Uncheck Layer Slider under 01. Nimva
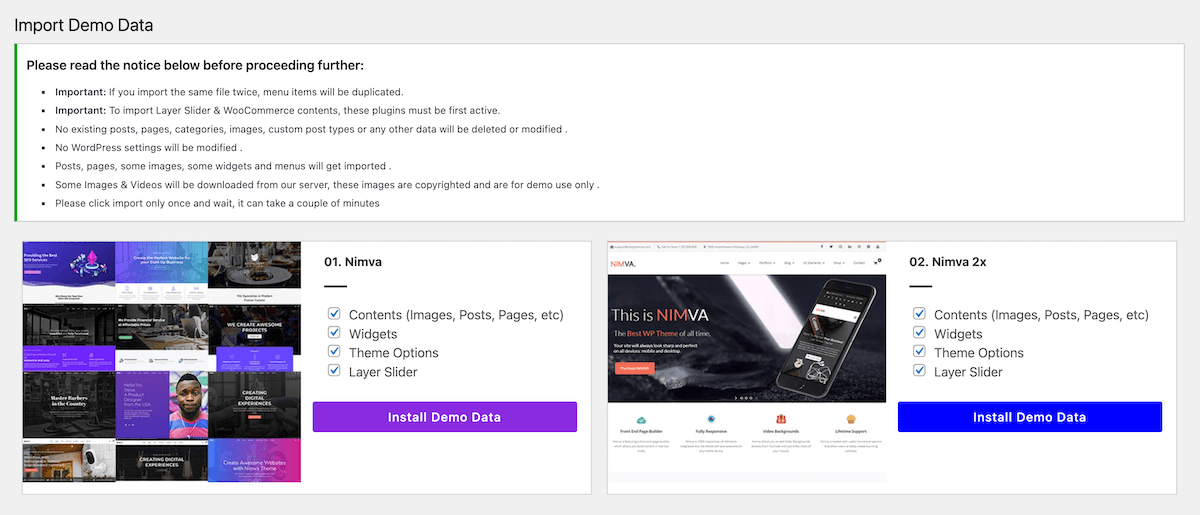The width and height of the screenshot is (1200, 515). pos(334,371)
